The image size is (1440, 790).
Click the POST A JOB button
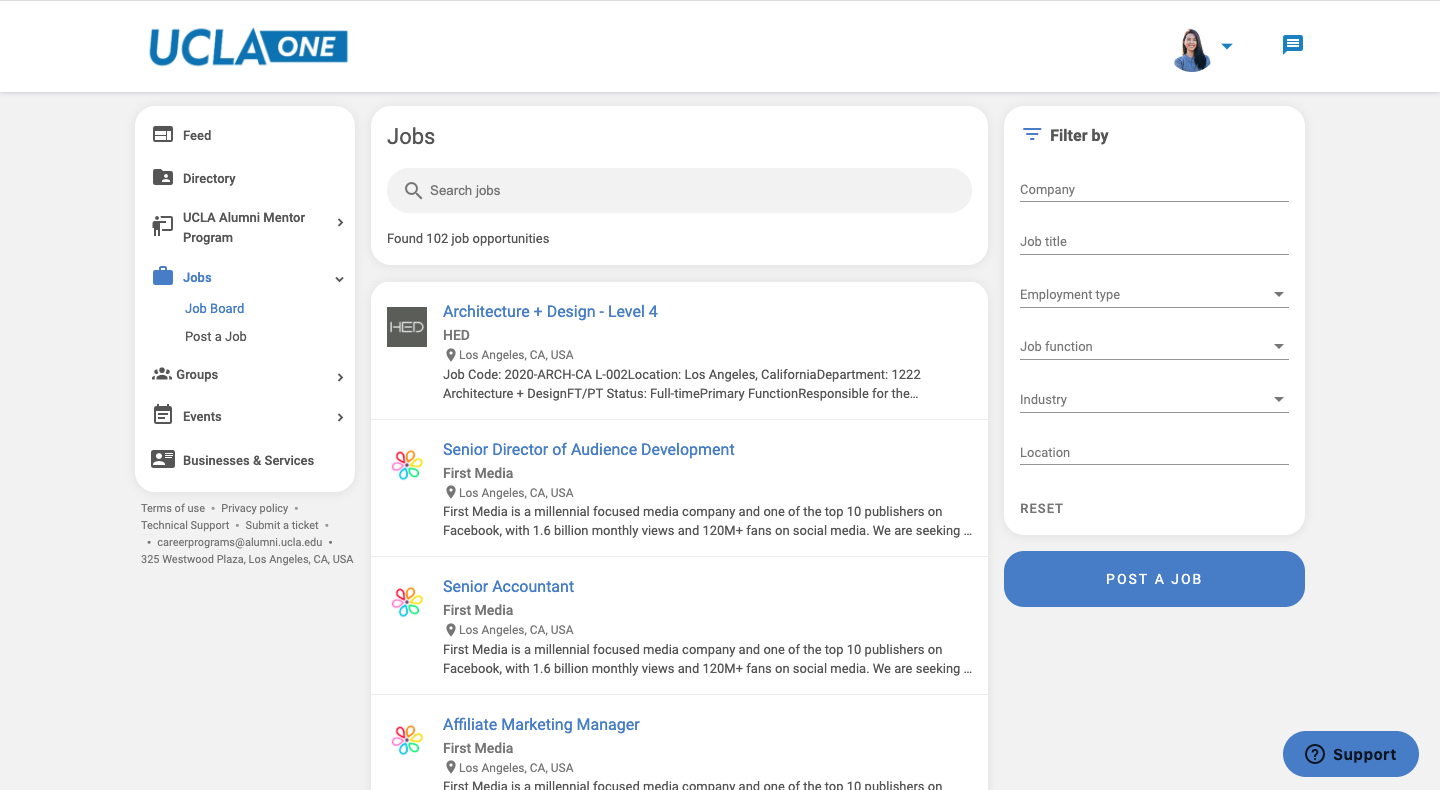click(1154, 579)
